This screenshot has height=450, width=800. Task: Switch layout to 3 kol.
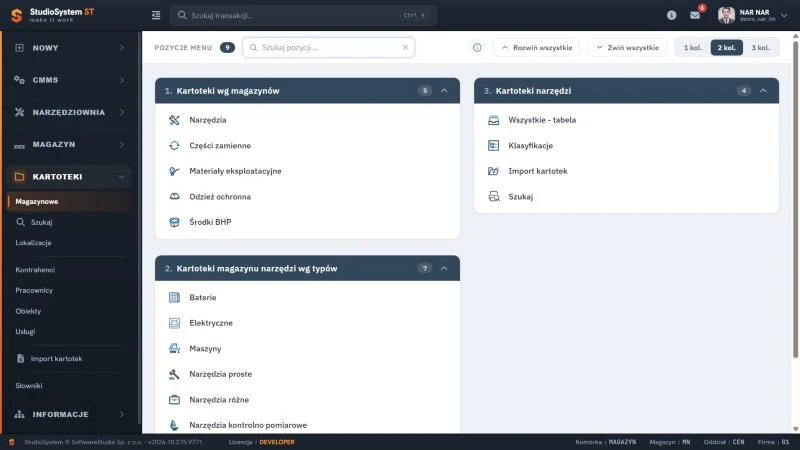click(760, 47)
